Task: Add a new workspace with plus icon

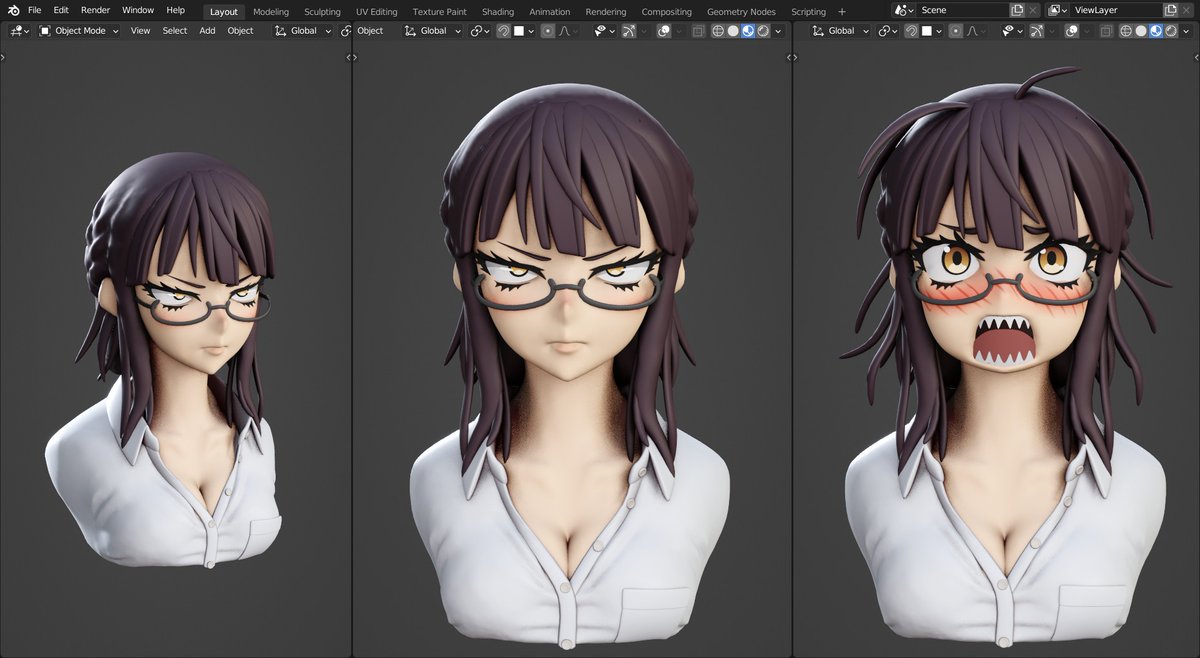Action: (x=841, y=12)
